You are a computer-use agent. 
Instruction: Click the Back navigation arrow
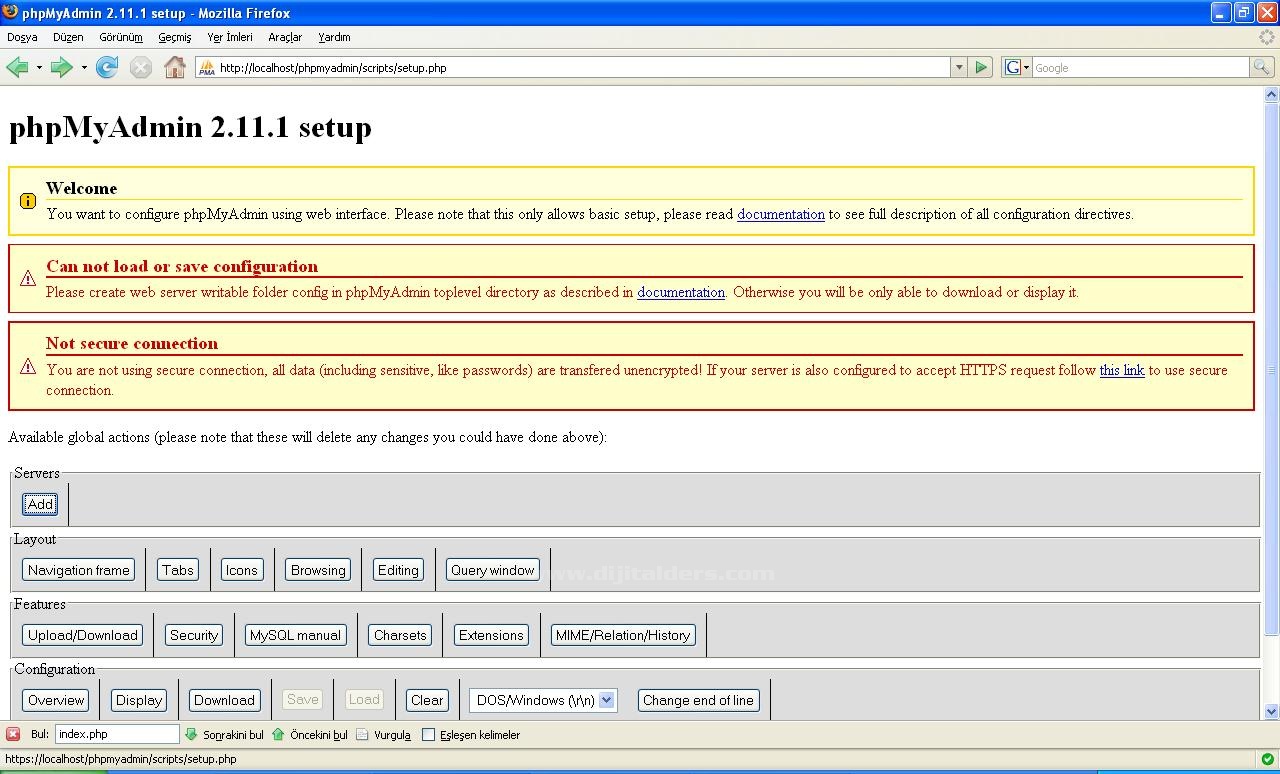[19, 67]
